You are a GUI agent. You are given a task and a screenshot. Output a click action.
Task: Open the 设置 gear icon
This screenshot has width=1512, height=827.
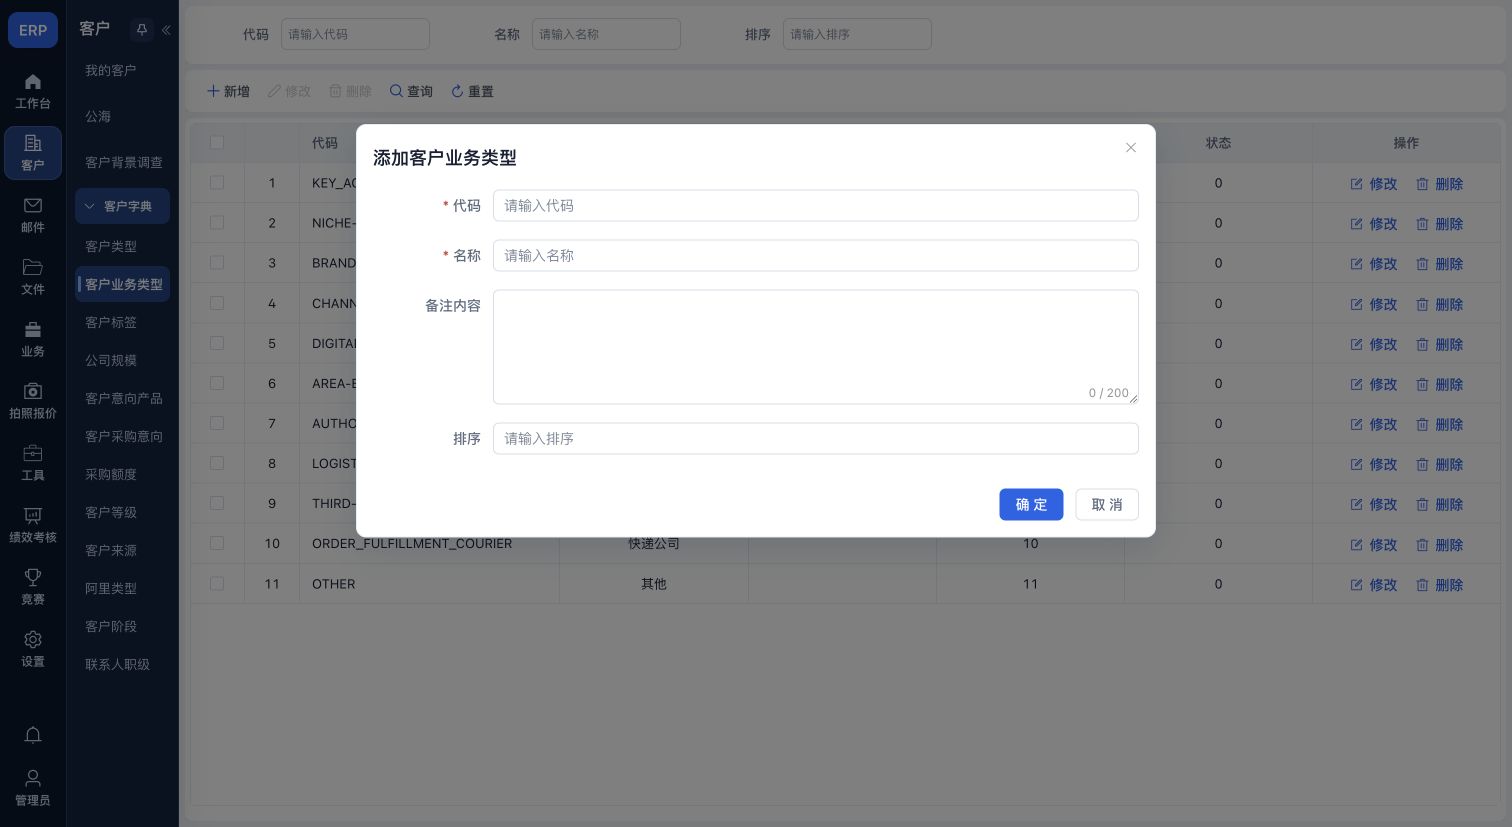33,640
